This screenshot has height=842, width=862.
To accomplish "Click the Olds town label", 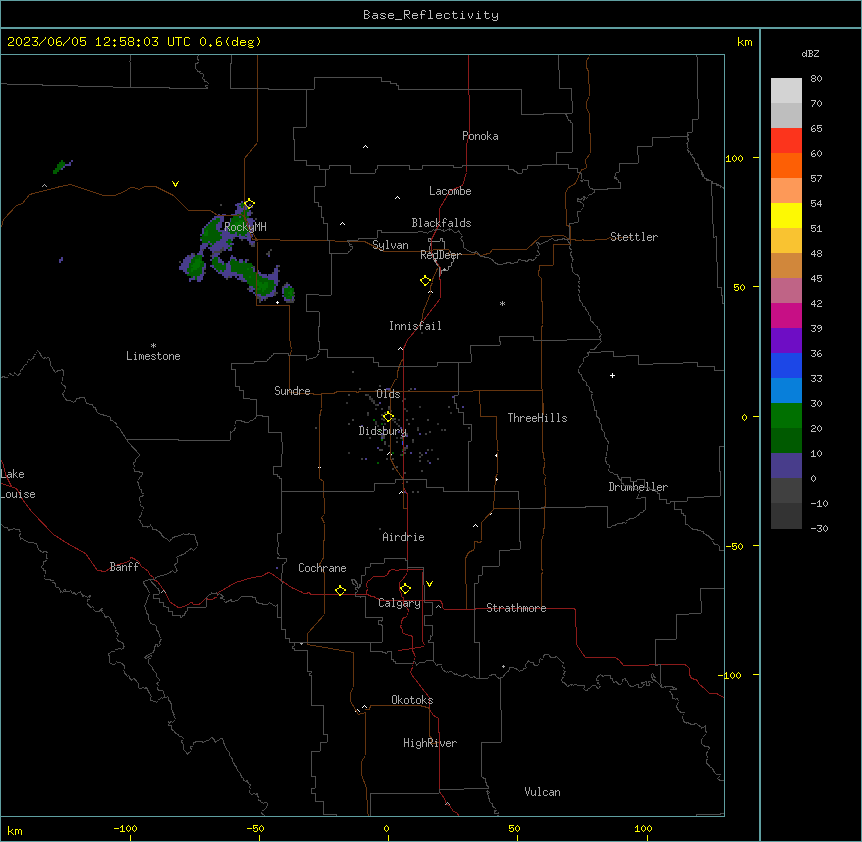I will 388,394.
